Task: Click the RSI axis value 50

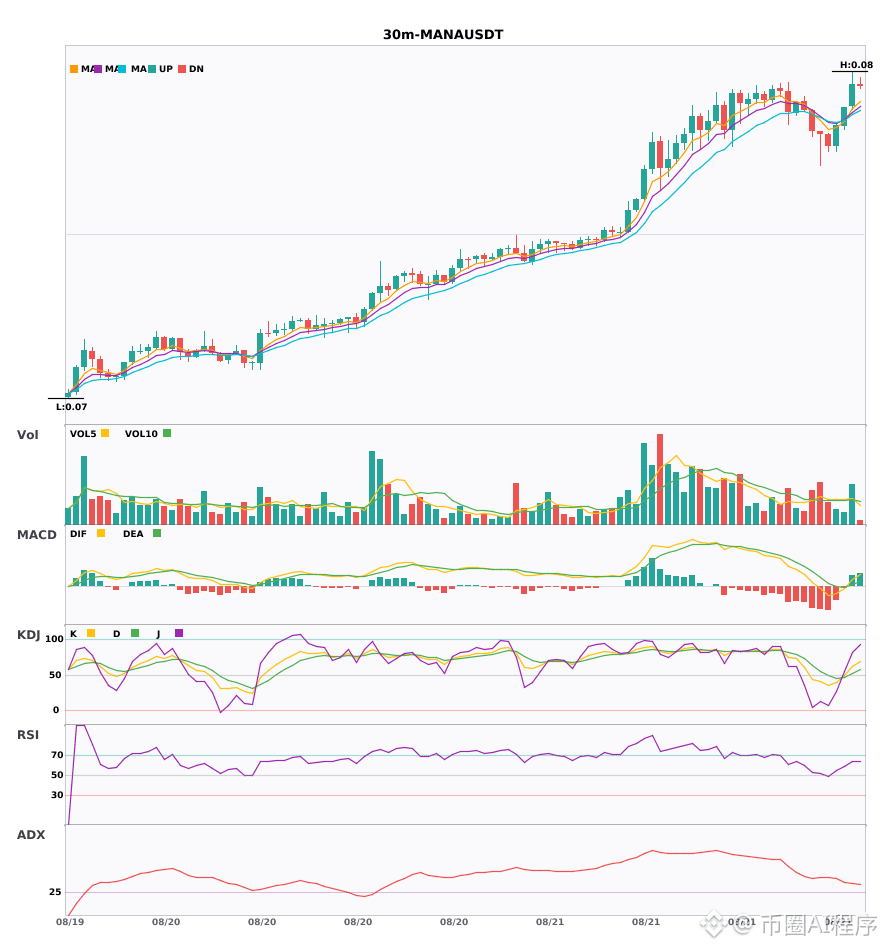Action: [57, 775]
